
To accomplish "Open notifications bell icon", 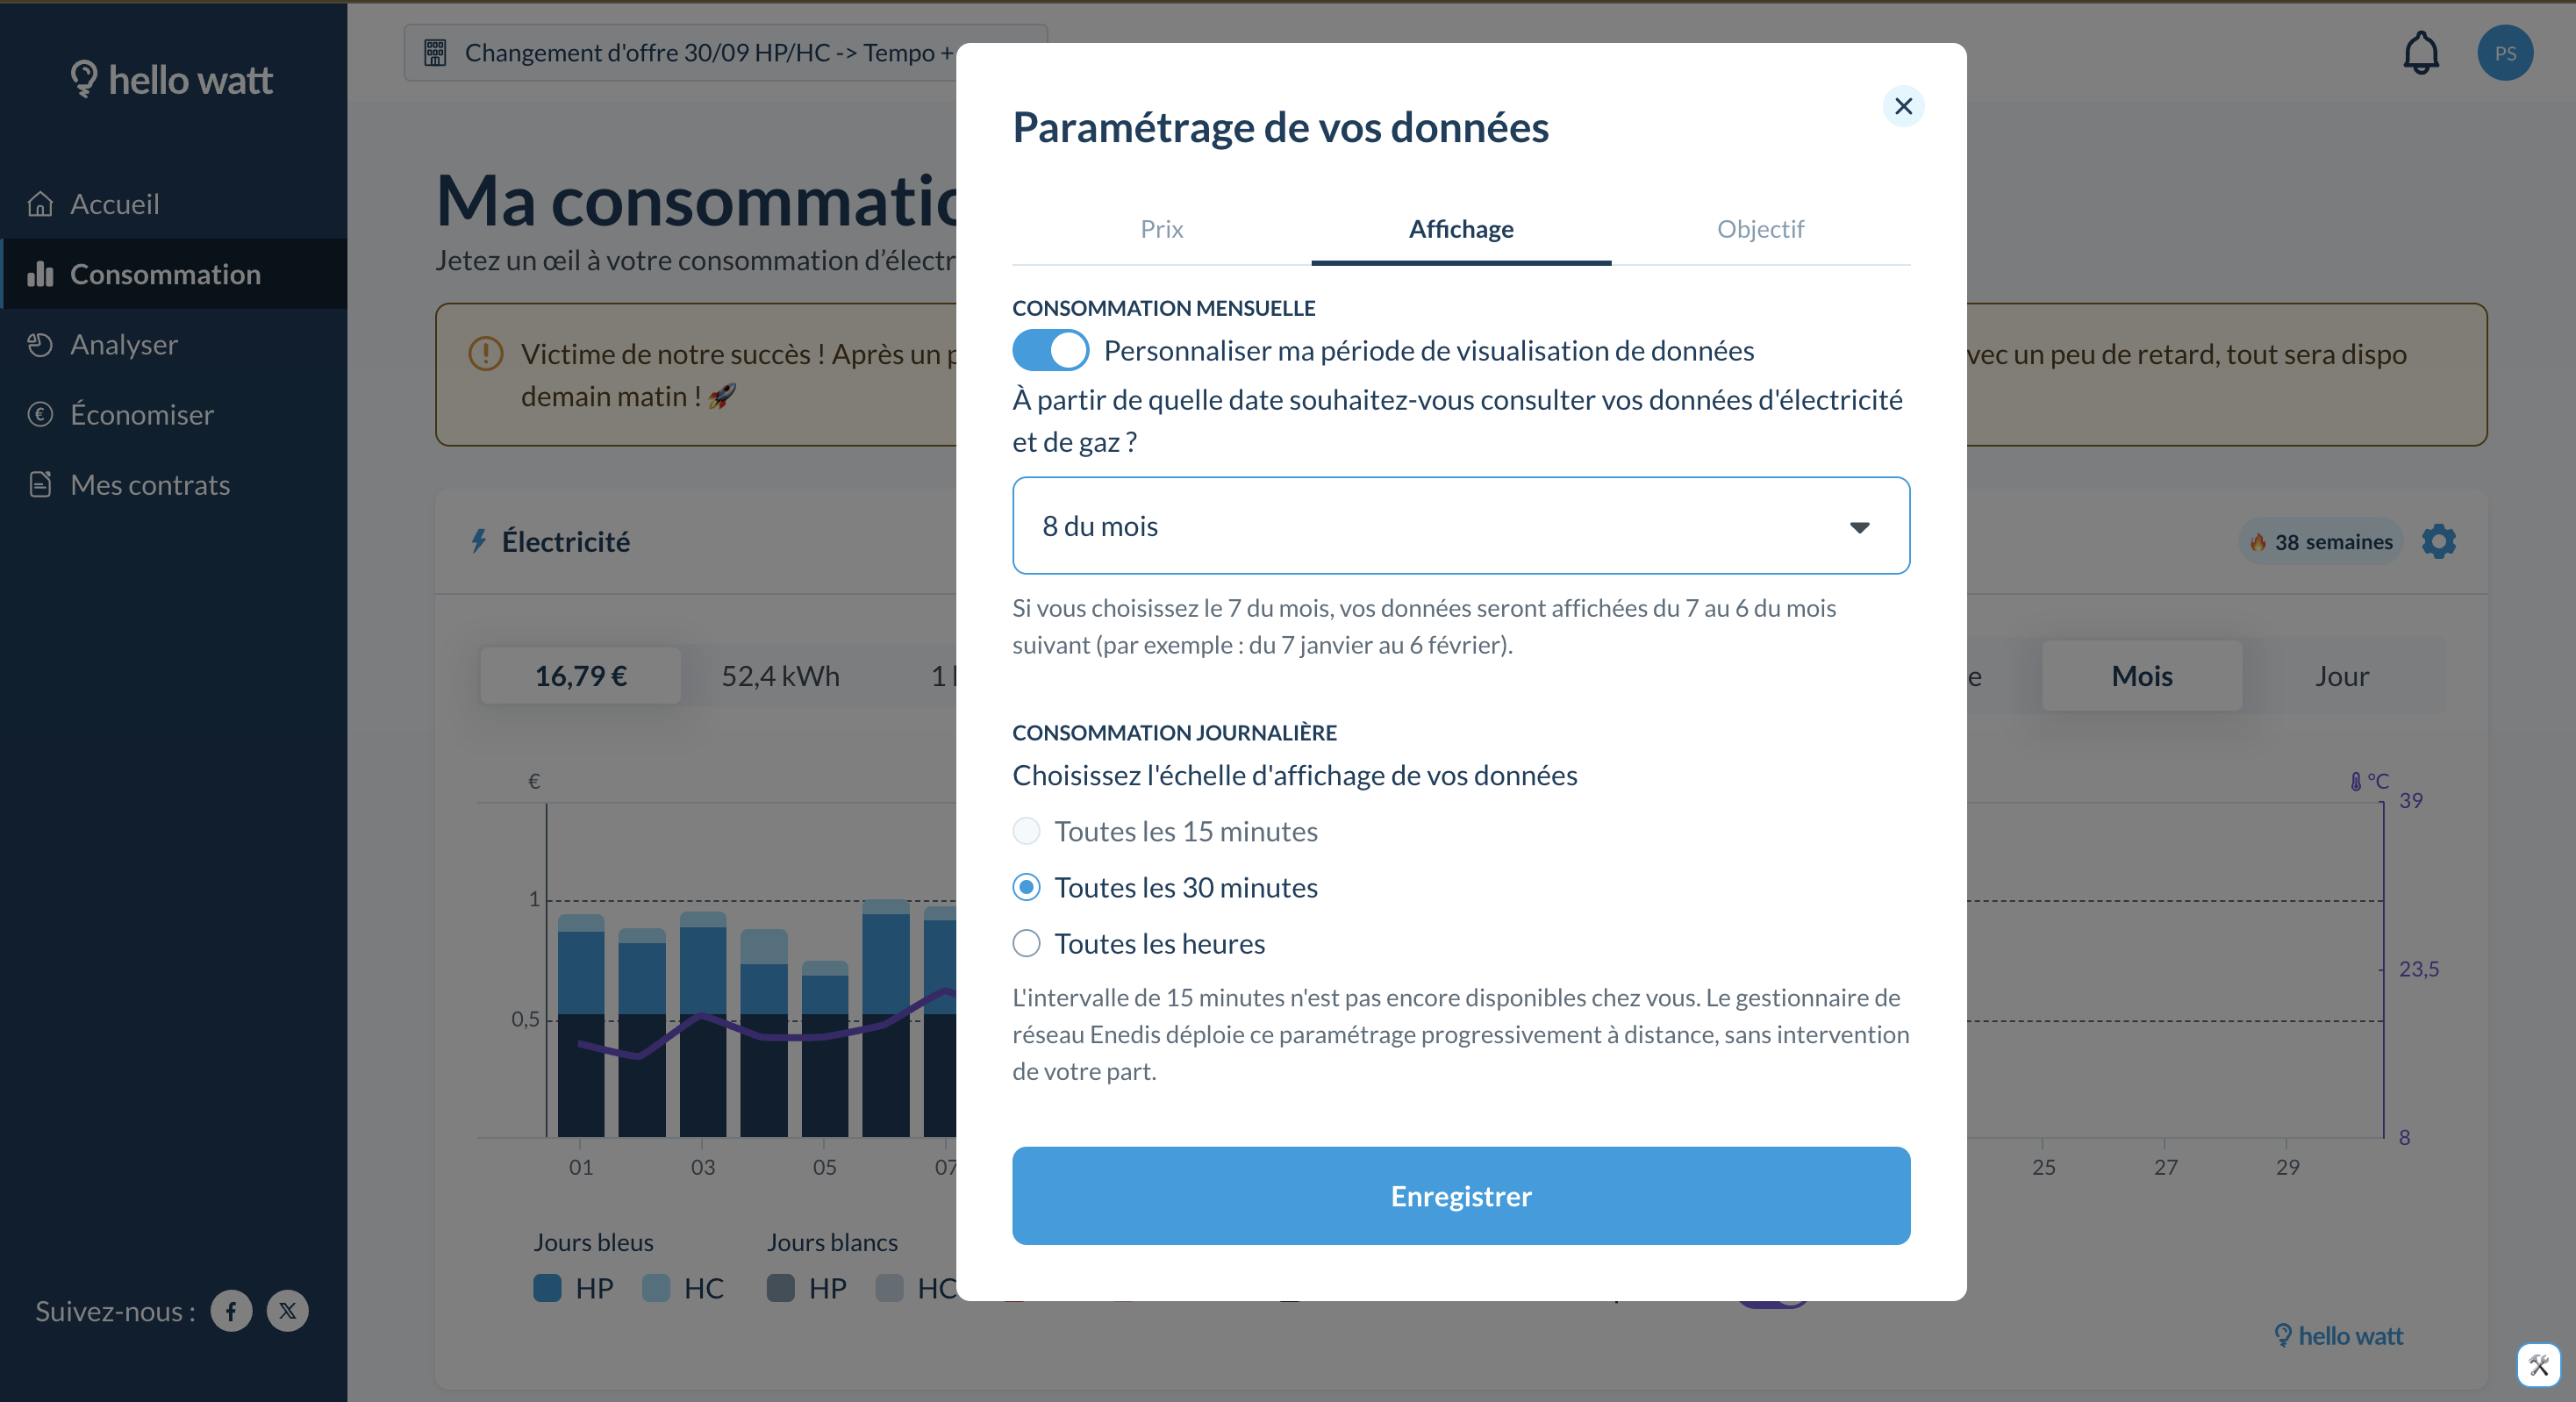I will pyautogui.click(x=2421, y=53).
